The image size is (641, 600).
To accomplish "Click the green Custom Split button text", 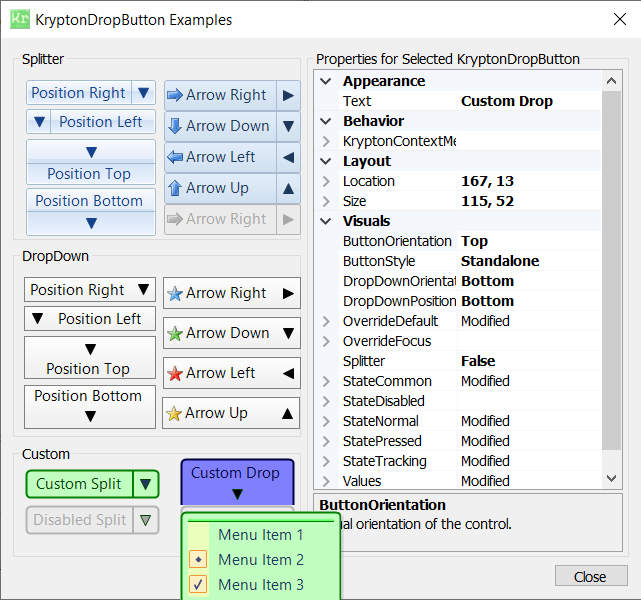I will [79, 484].
